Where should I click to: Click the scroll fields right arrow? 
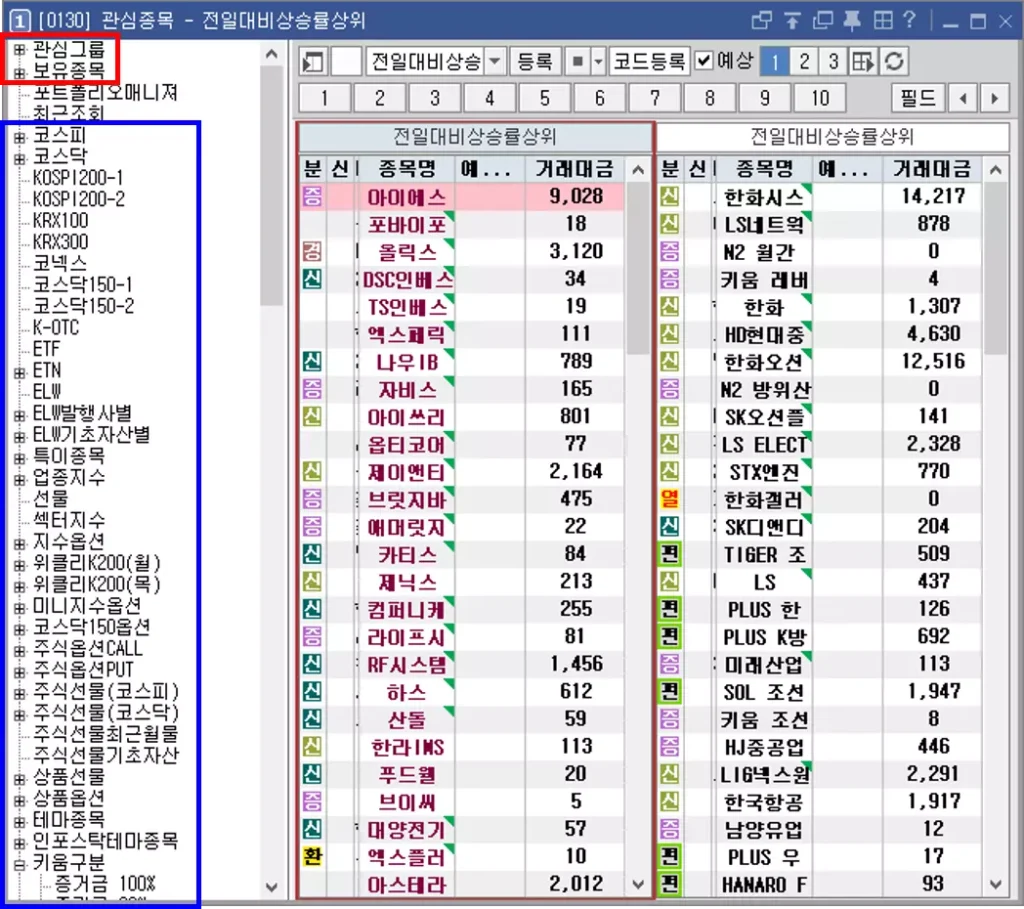coord(995,99)
